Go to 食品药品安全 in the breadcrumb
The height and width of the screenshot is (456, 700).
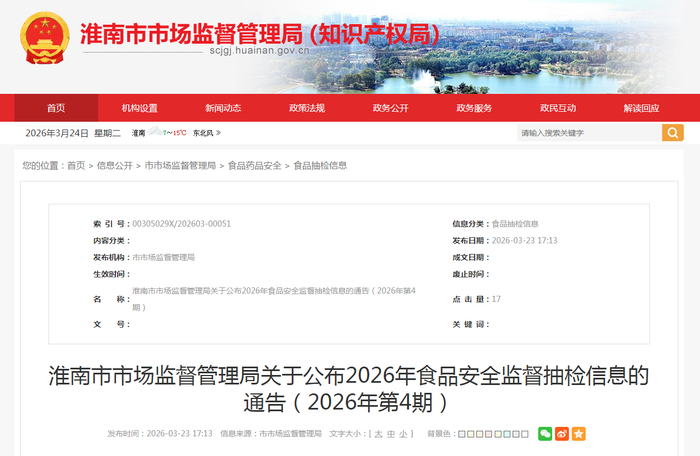pos(255,166)
